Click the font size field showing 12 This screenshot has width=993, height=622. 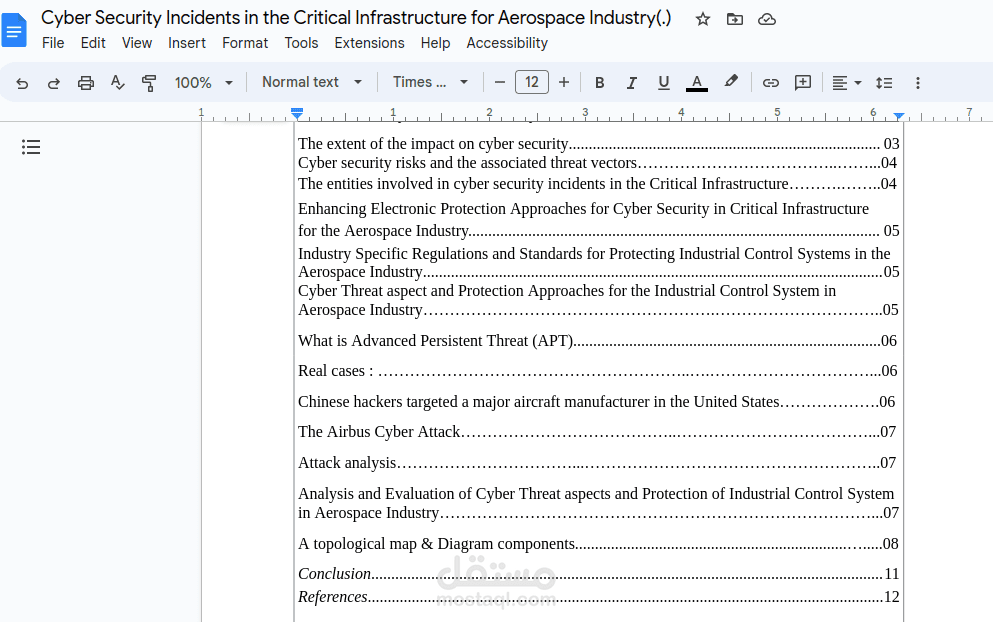point(532,82)
